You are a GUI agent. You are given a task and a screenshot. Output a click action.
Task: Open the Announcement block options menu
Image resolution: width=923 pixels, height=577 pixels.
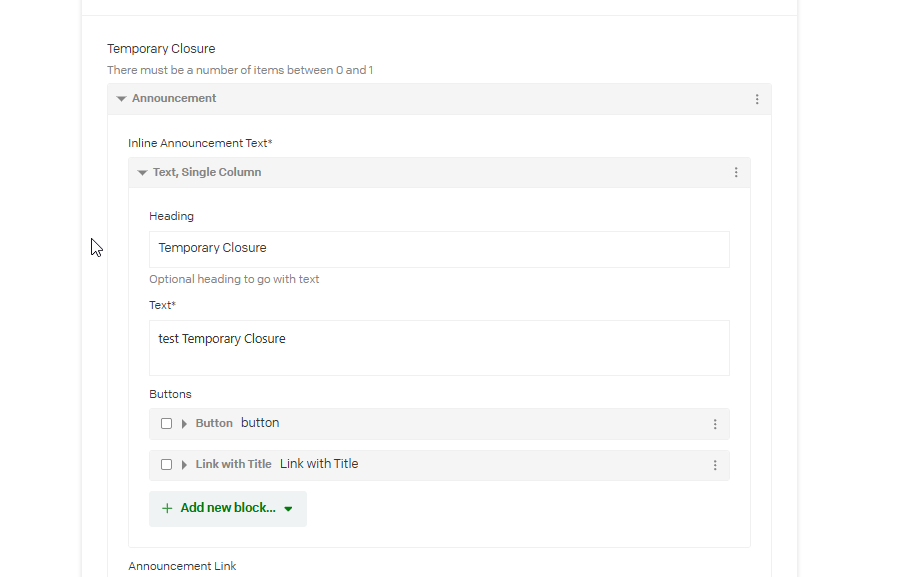point(757,99)
